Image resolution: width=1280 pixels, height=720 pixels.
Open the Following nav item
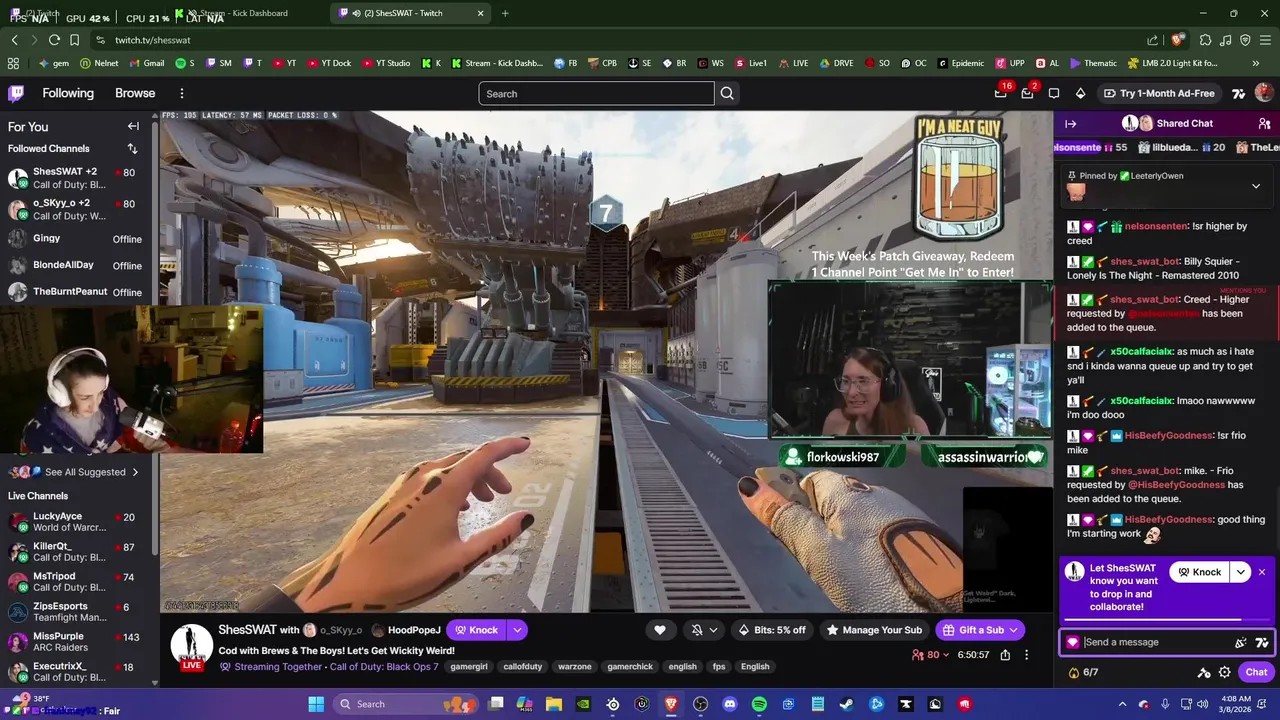(68, 93)
